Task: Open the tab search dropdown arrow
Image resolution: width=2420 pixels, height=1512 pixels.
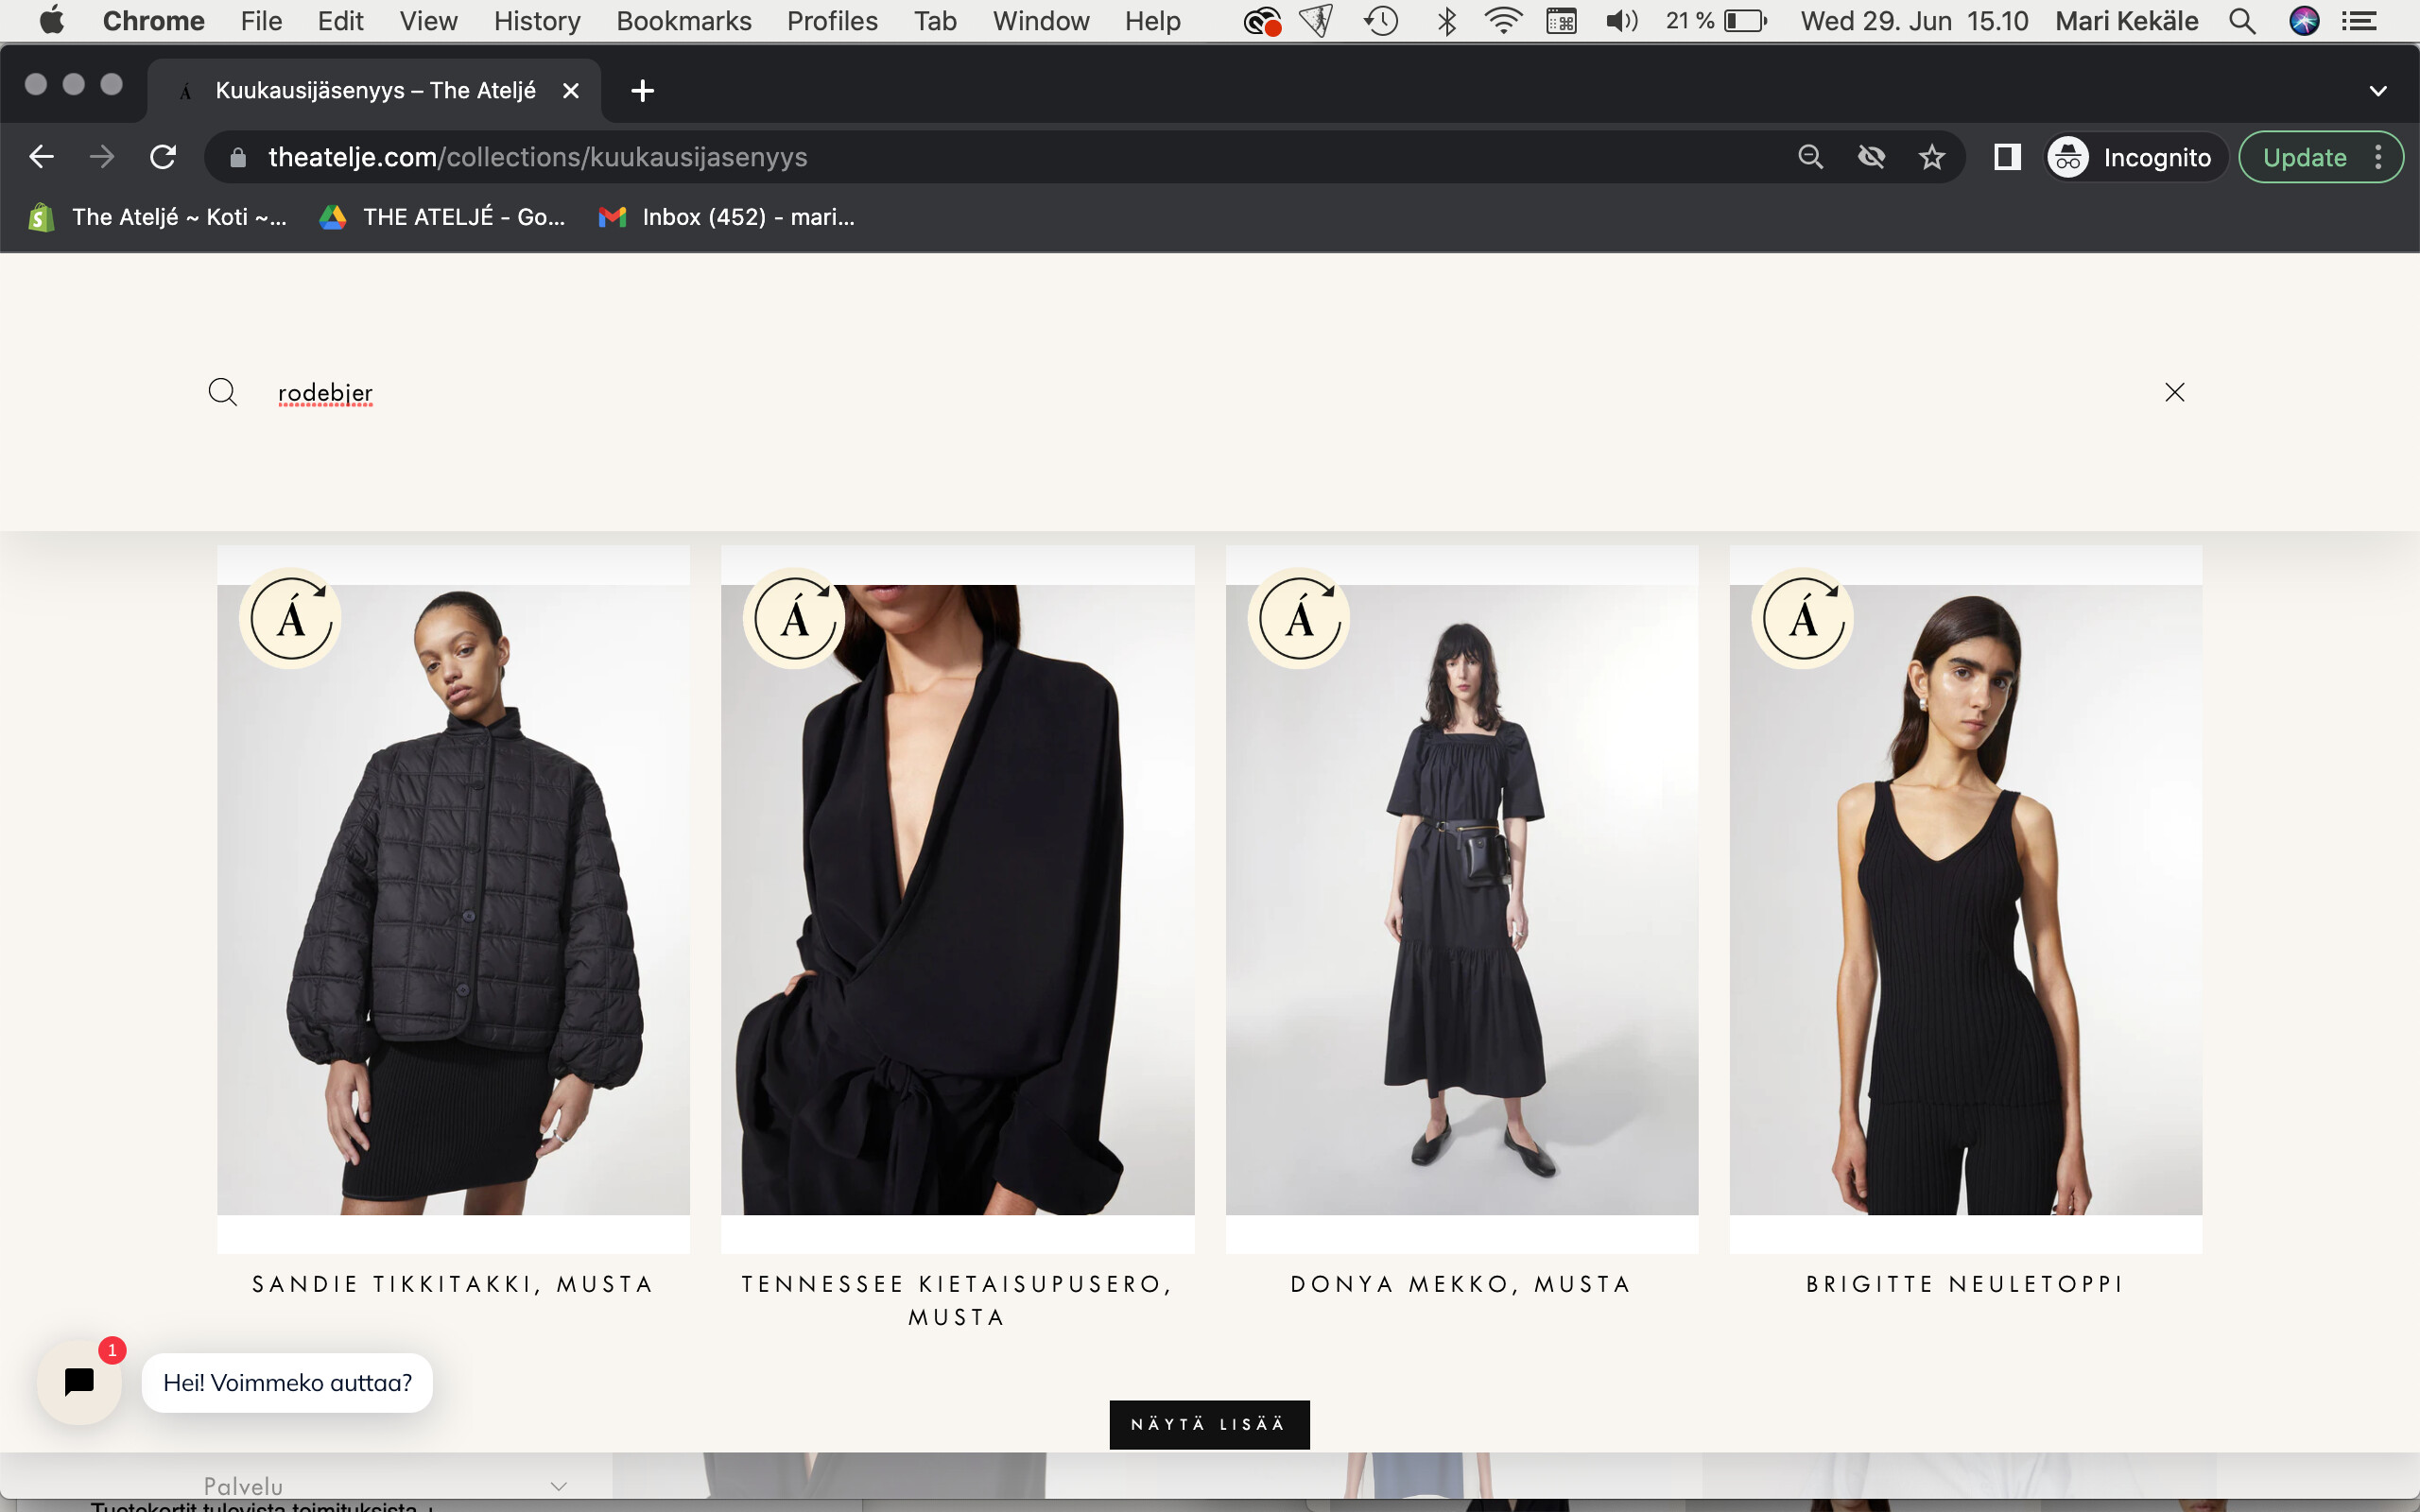Action: point(2377,91)
